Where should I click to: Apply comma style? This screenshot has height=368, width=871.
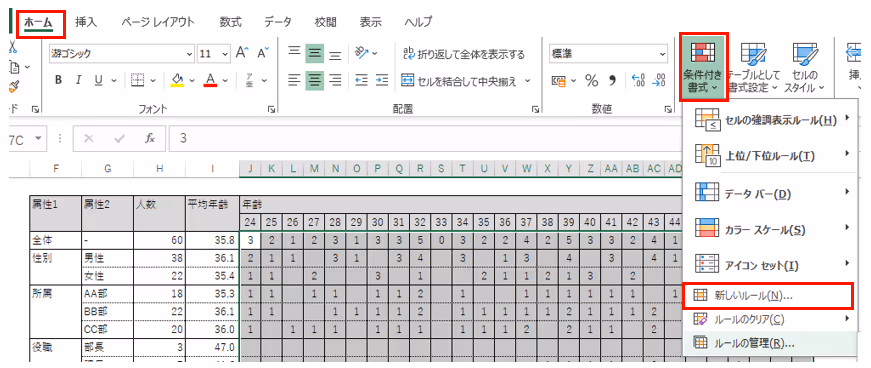[613, 81]
